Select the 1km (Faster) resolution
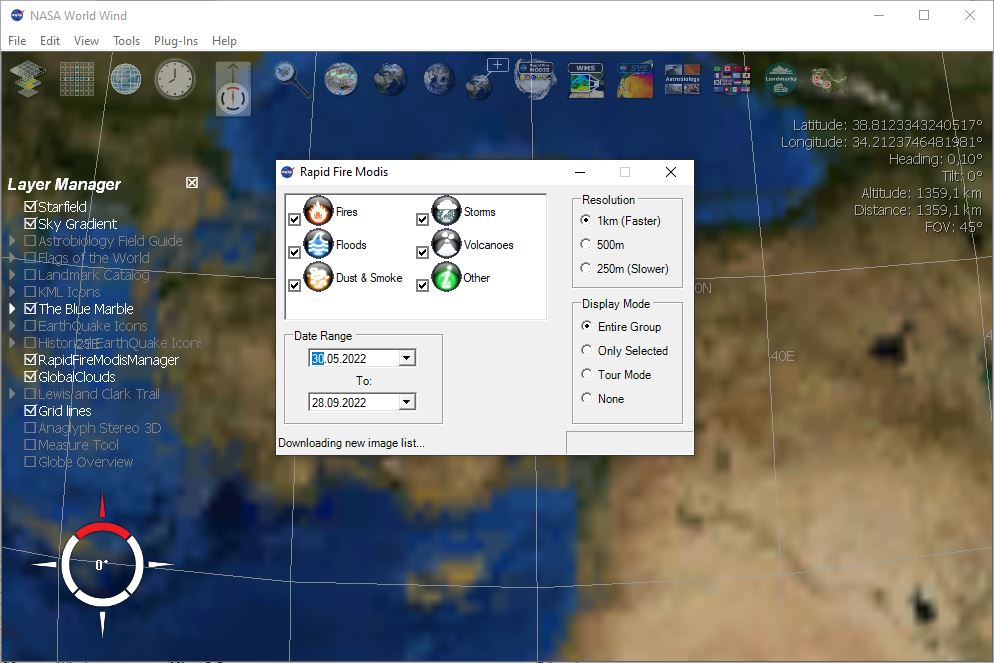 (x=586, y=220)
